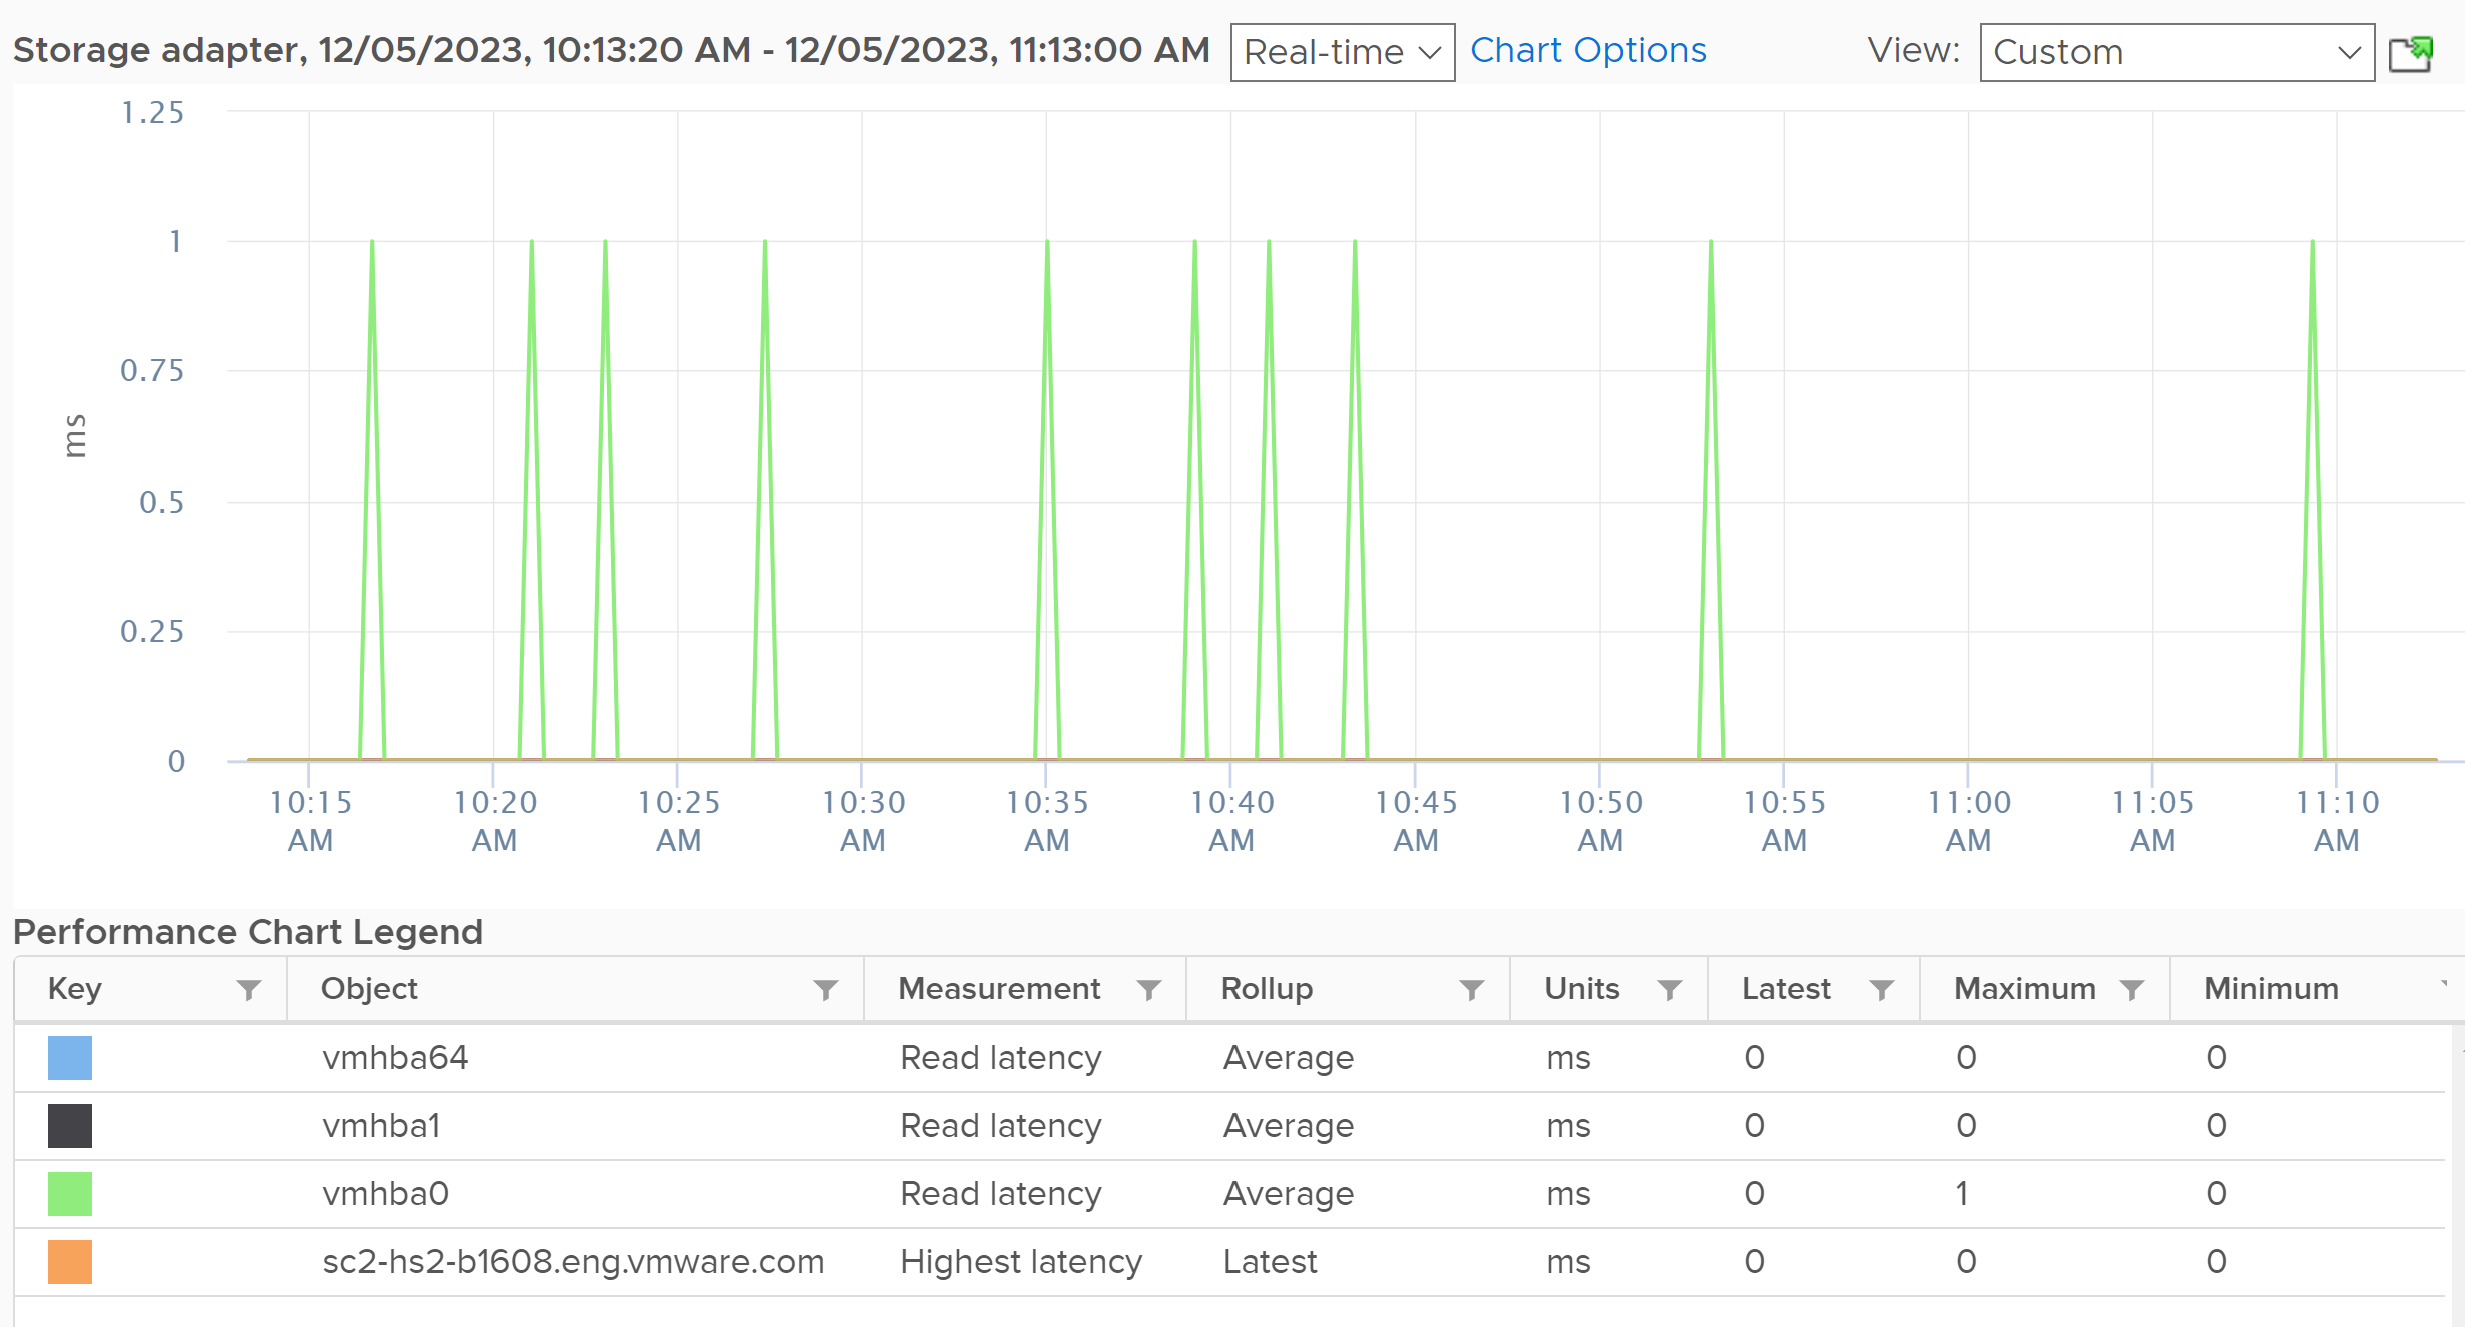Select the vmhba64 object cell
This screenshot has width=2465, height=1327.
pos(395,1058)
